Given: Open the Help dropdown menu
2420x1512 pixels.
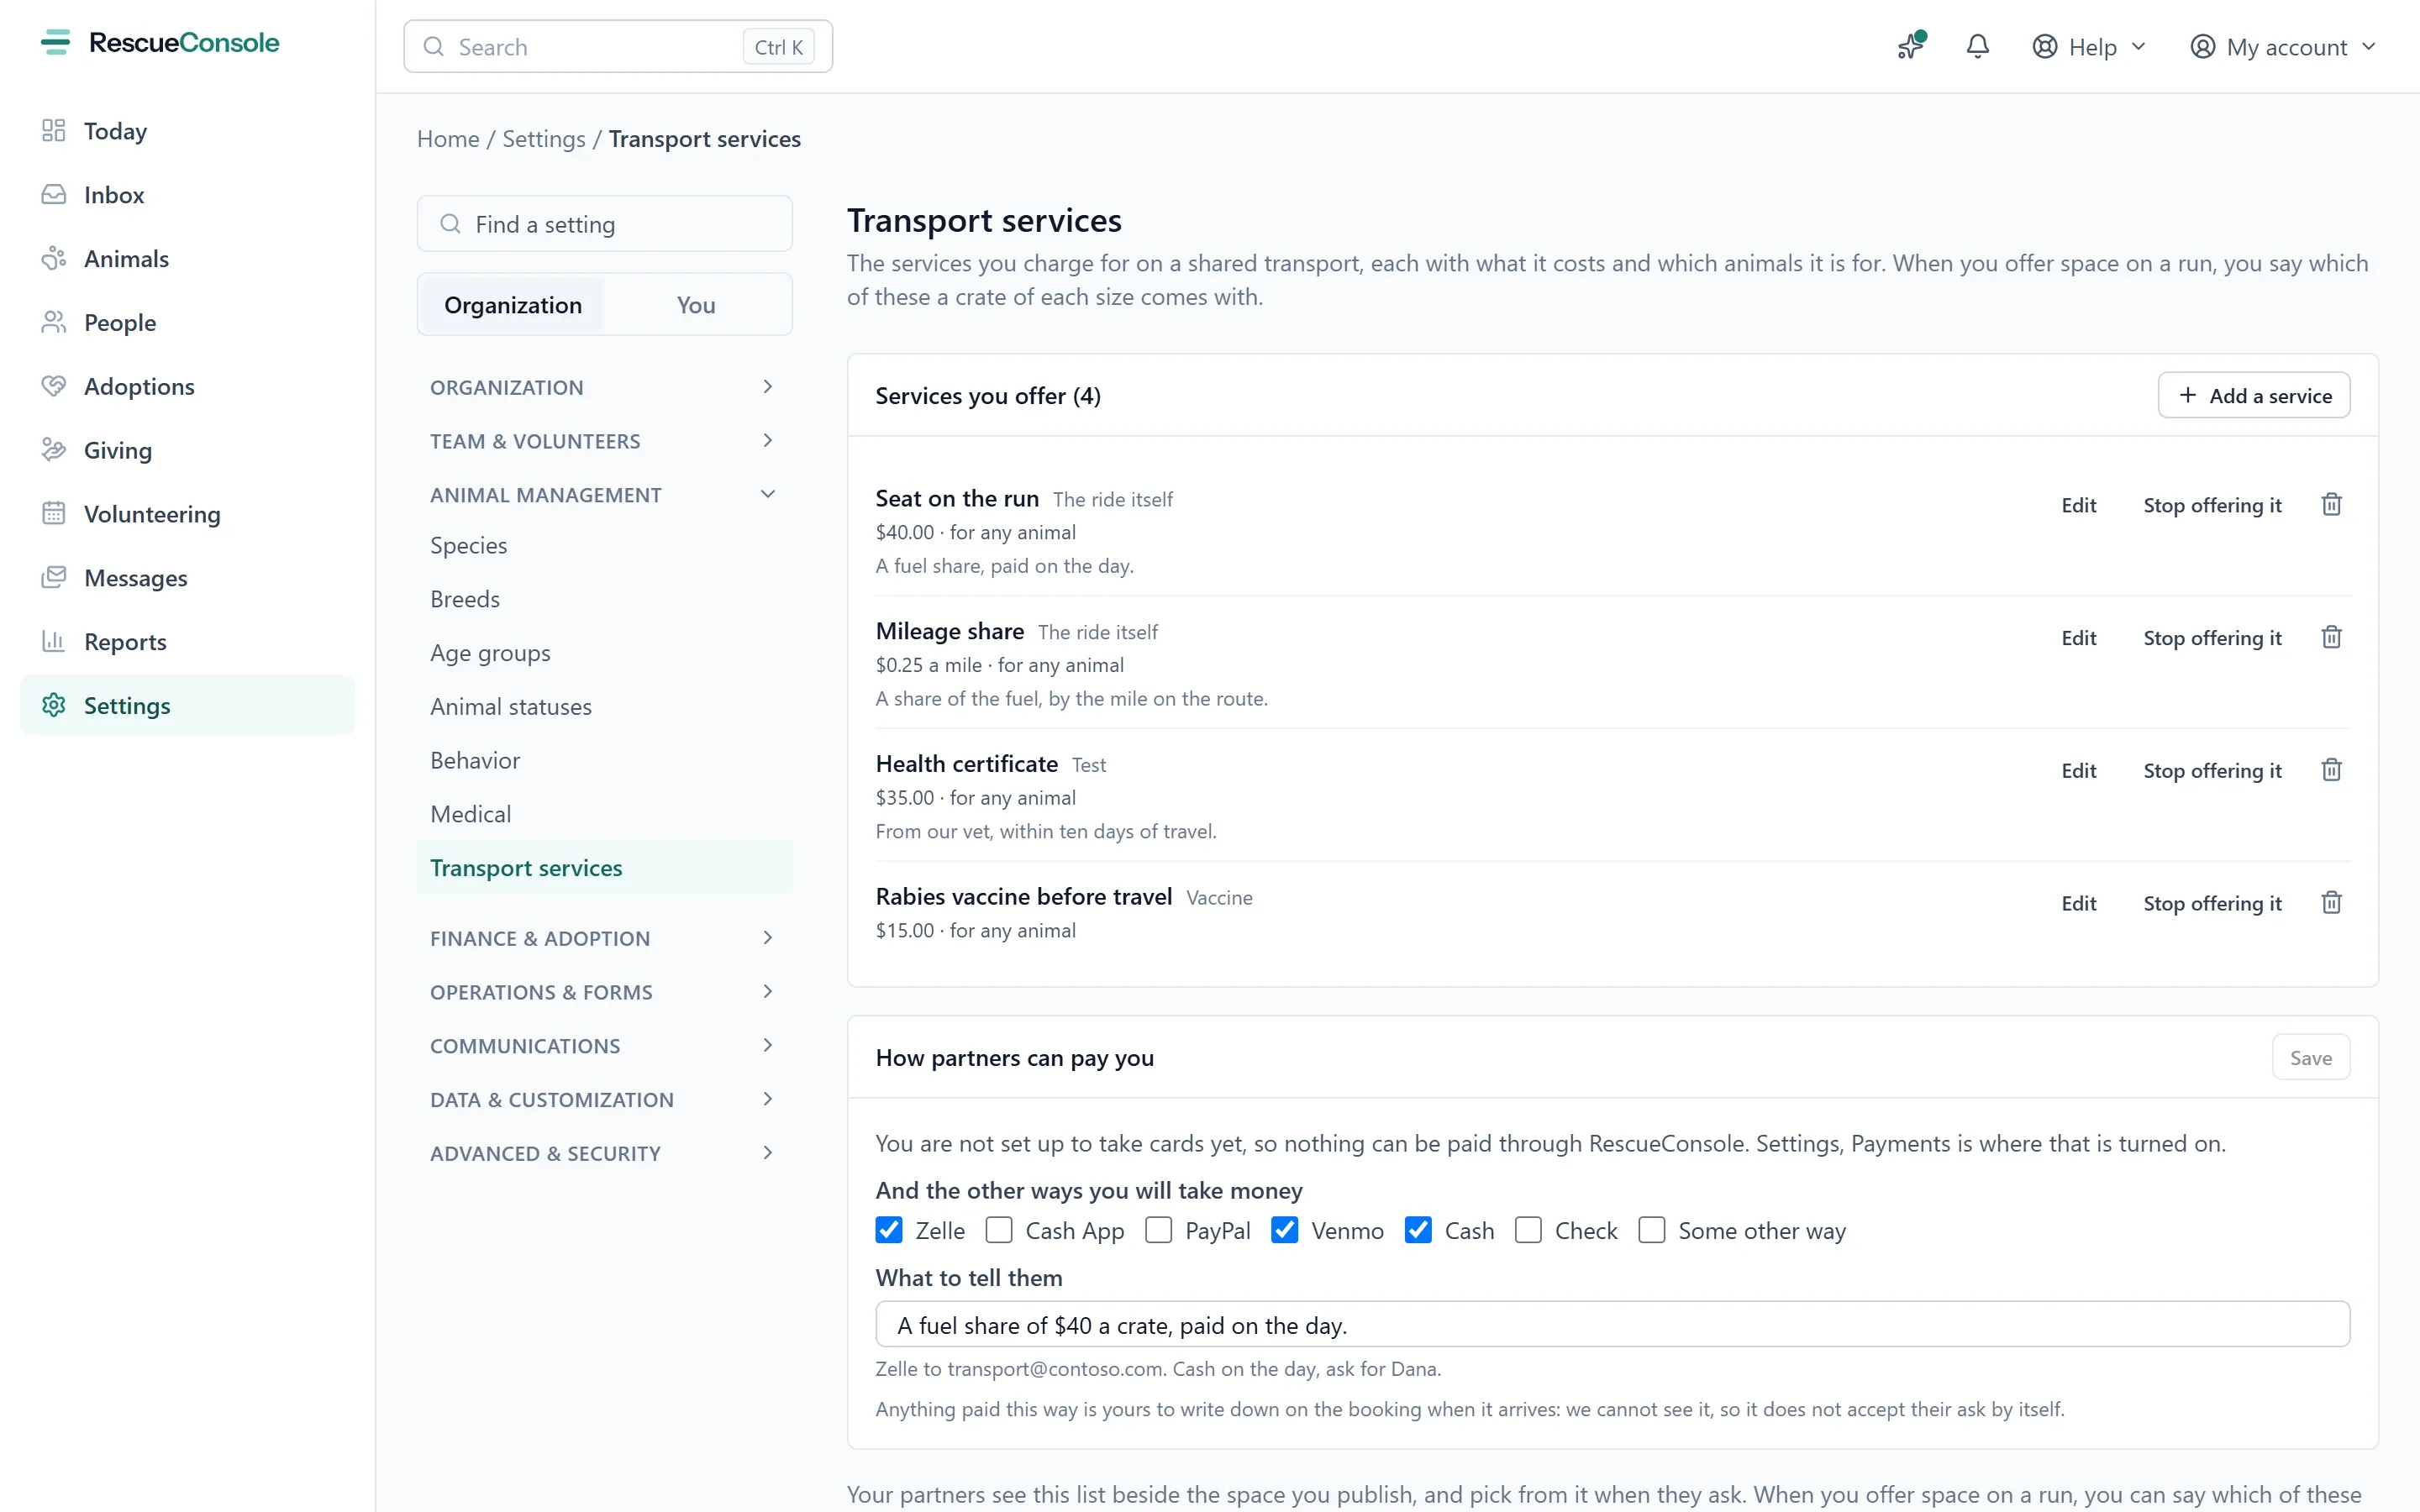Looking at the screenshot, I should pyautogui.click(x=2089, y=47).
